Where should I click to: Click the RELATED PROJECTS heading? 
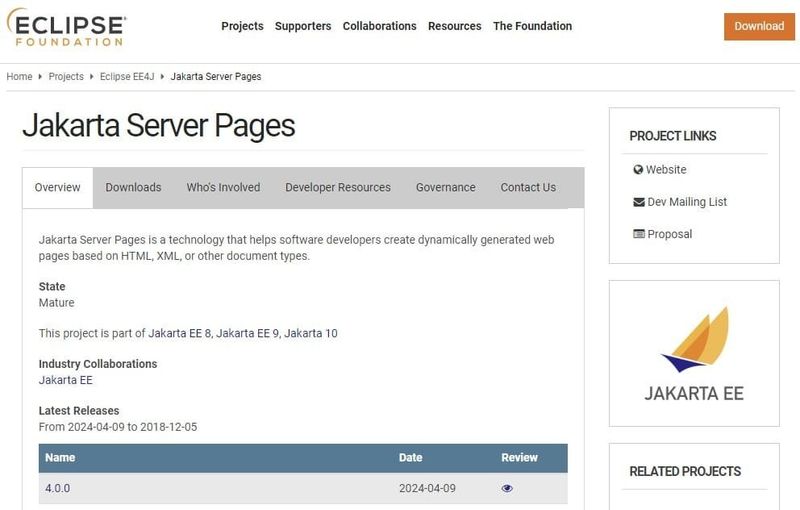[x=685, y=472]
